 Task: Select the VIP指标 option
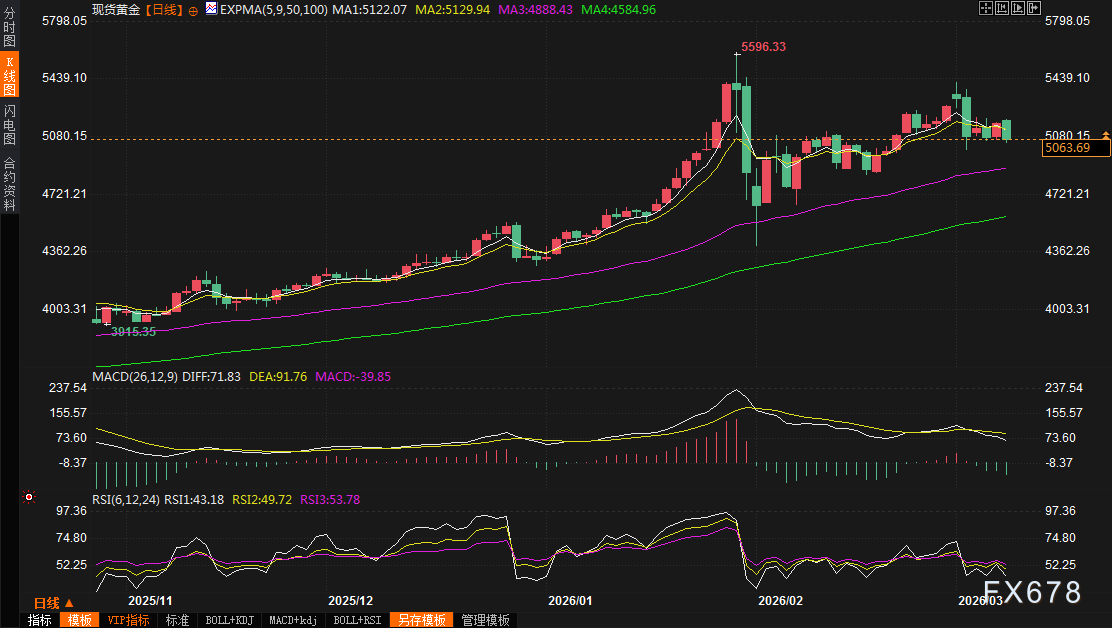[128, 620]
